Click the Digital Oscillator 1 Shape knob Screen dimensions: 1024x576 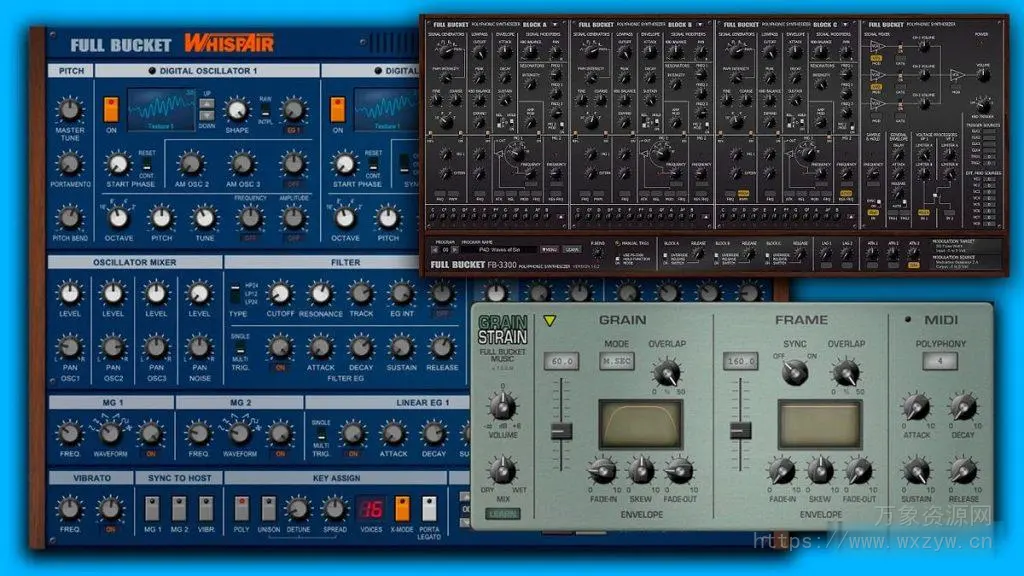[237, 110]
